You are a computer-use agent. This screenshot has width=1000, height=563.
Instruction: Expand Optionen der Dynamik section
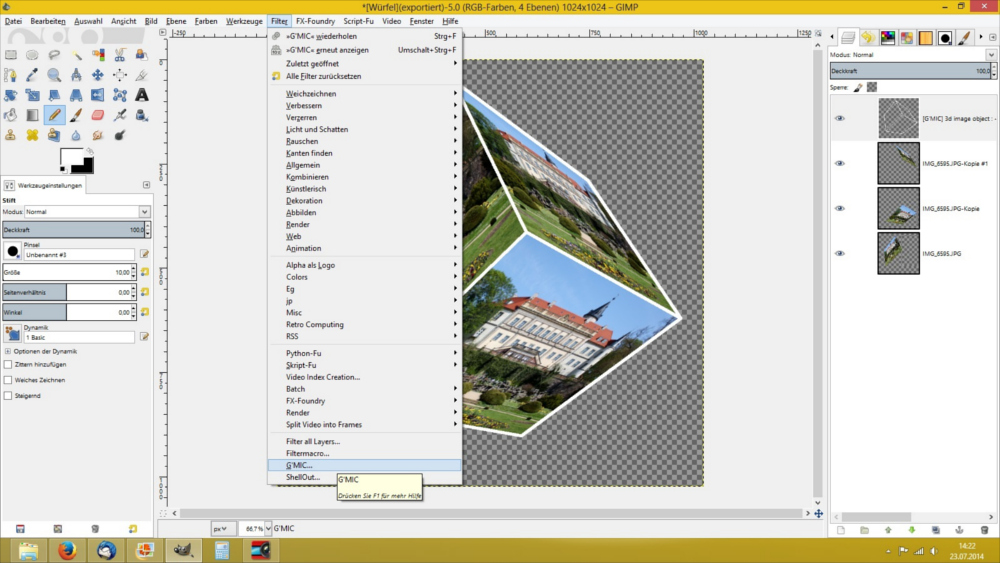8,351
